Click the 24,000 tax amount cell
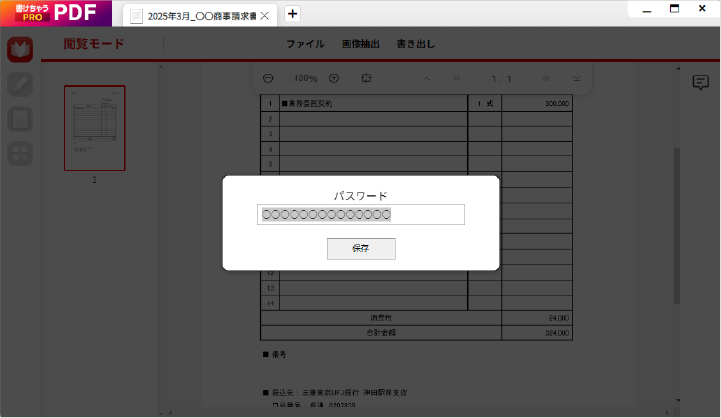Screen dimensions: 721x418 [x=537, y=318]
